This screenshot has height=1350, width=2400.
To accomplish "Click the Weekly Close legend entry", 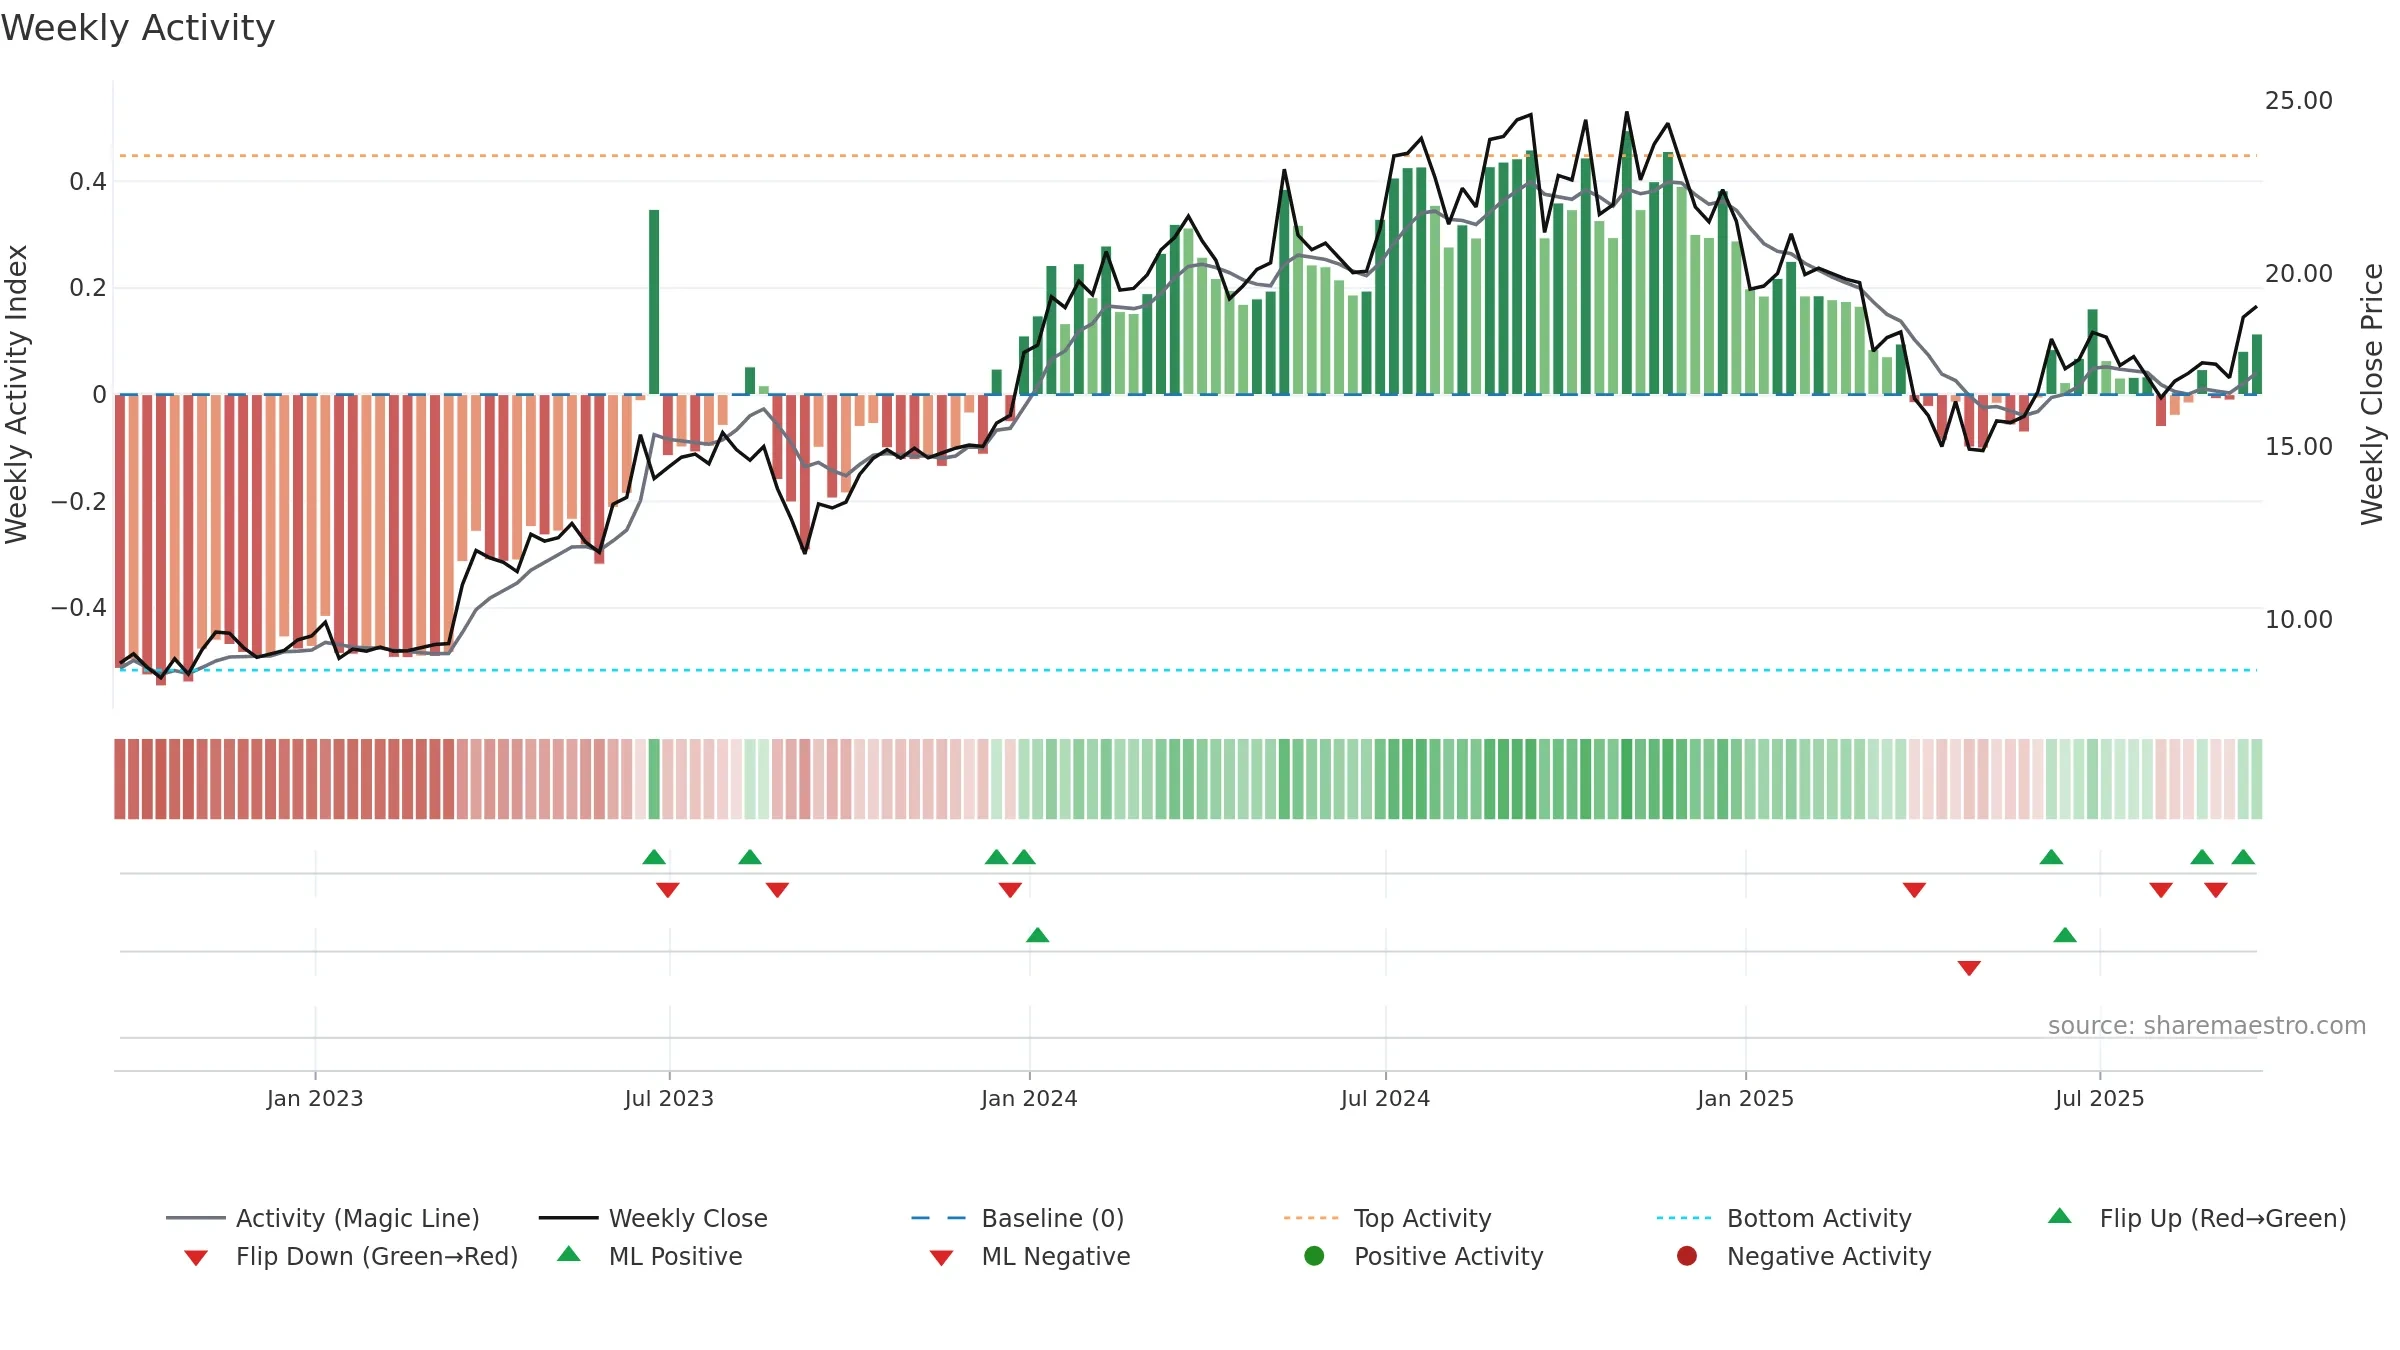I will [653, 1218].
